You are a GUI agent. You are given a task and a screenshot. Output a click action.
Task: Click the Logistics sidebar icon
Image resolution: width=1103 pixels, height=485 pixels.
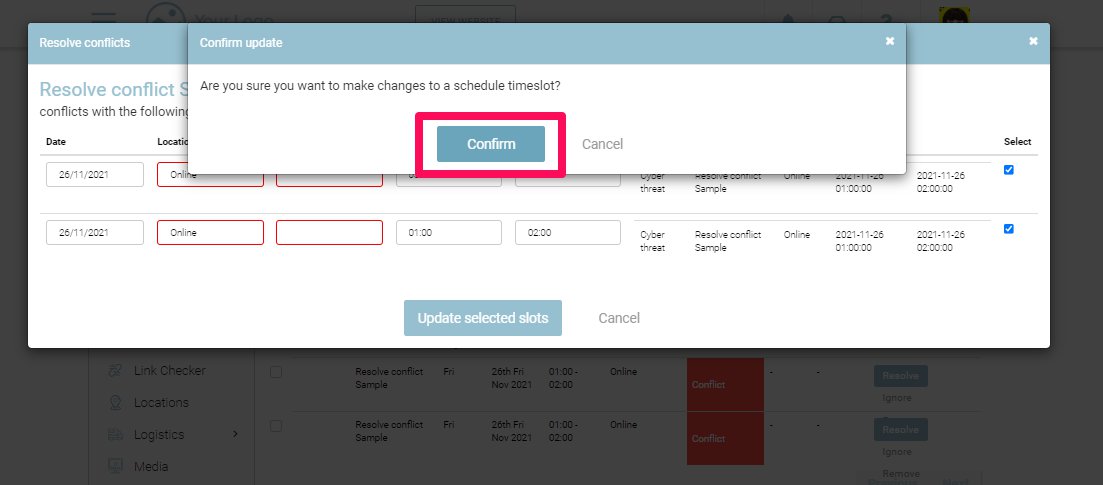[x=115, y=435]
